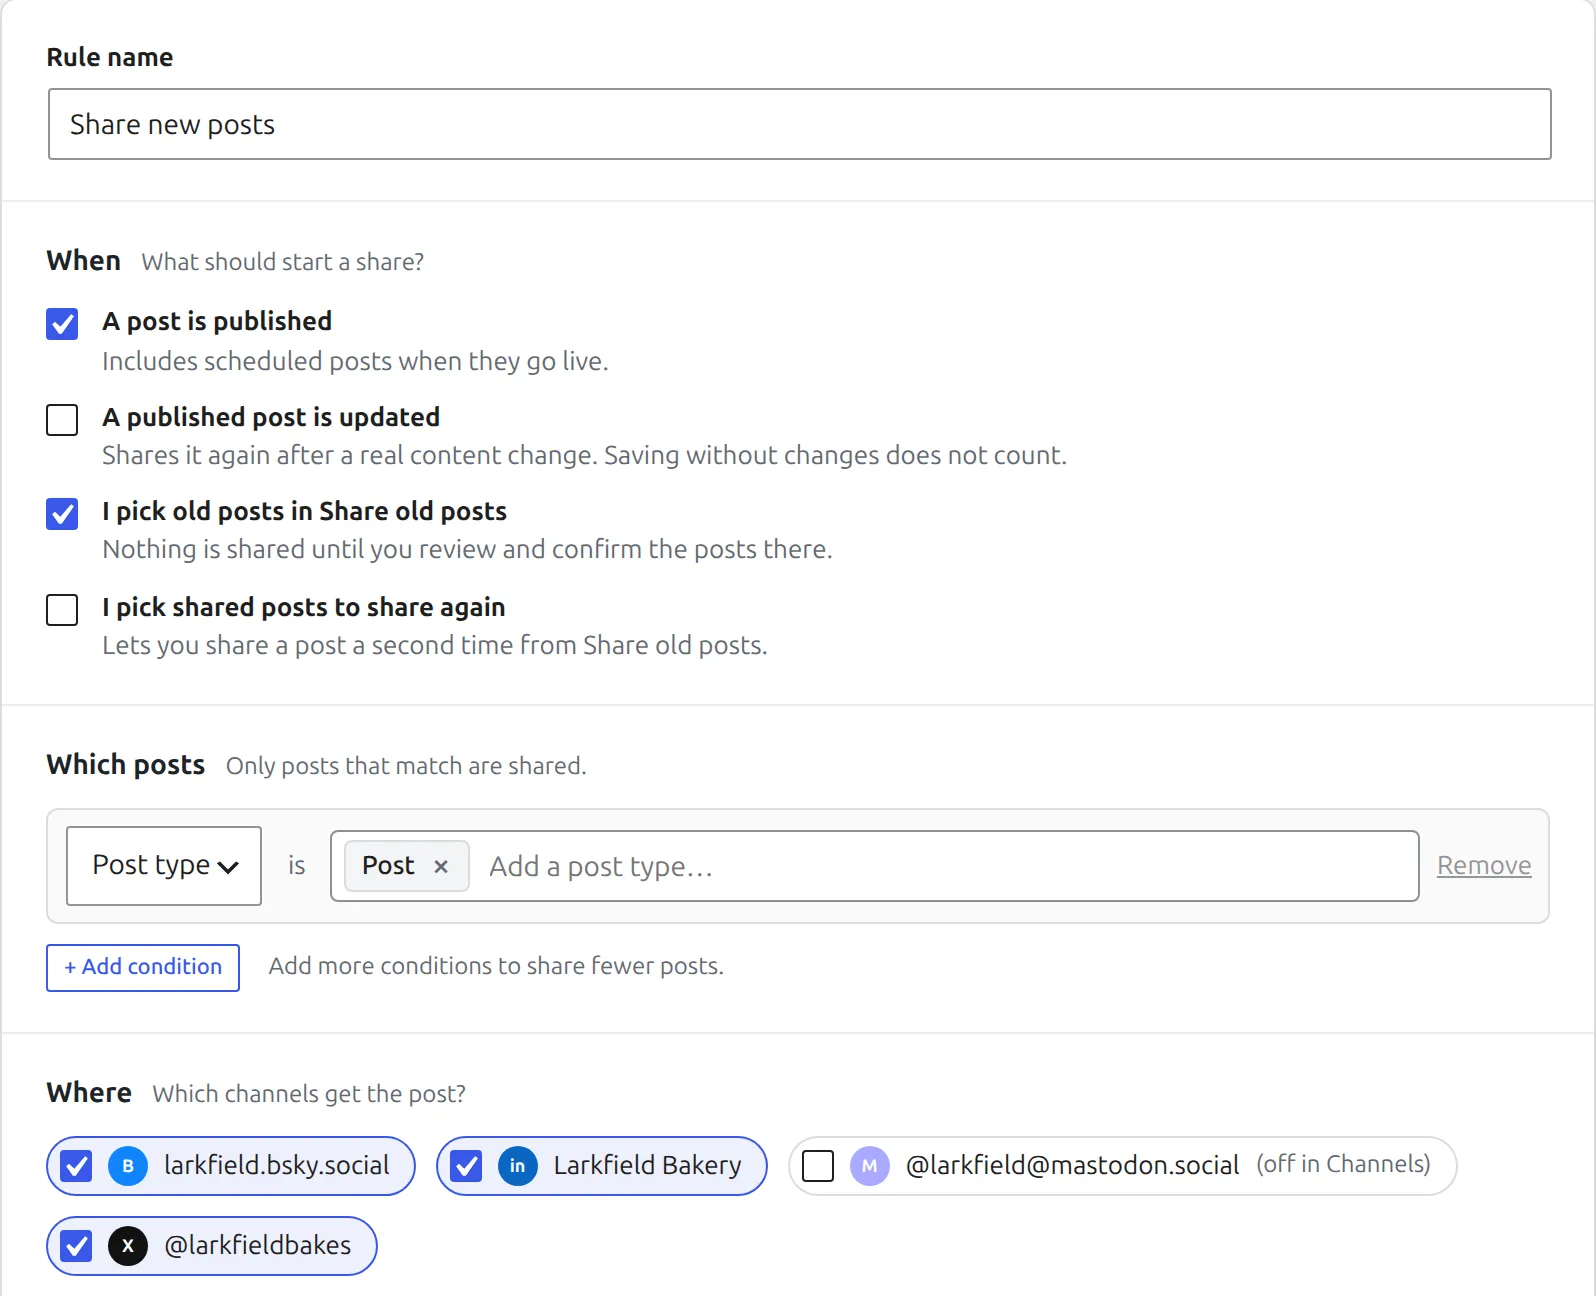Click the 'Only posts that match are shared.' hint
The width and height of the screenshot is (1596, 1296).
406,766
